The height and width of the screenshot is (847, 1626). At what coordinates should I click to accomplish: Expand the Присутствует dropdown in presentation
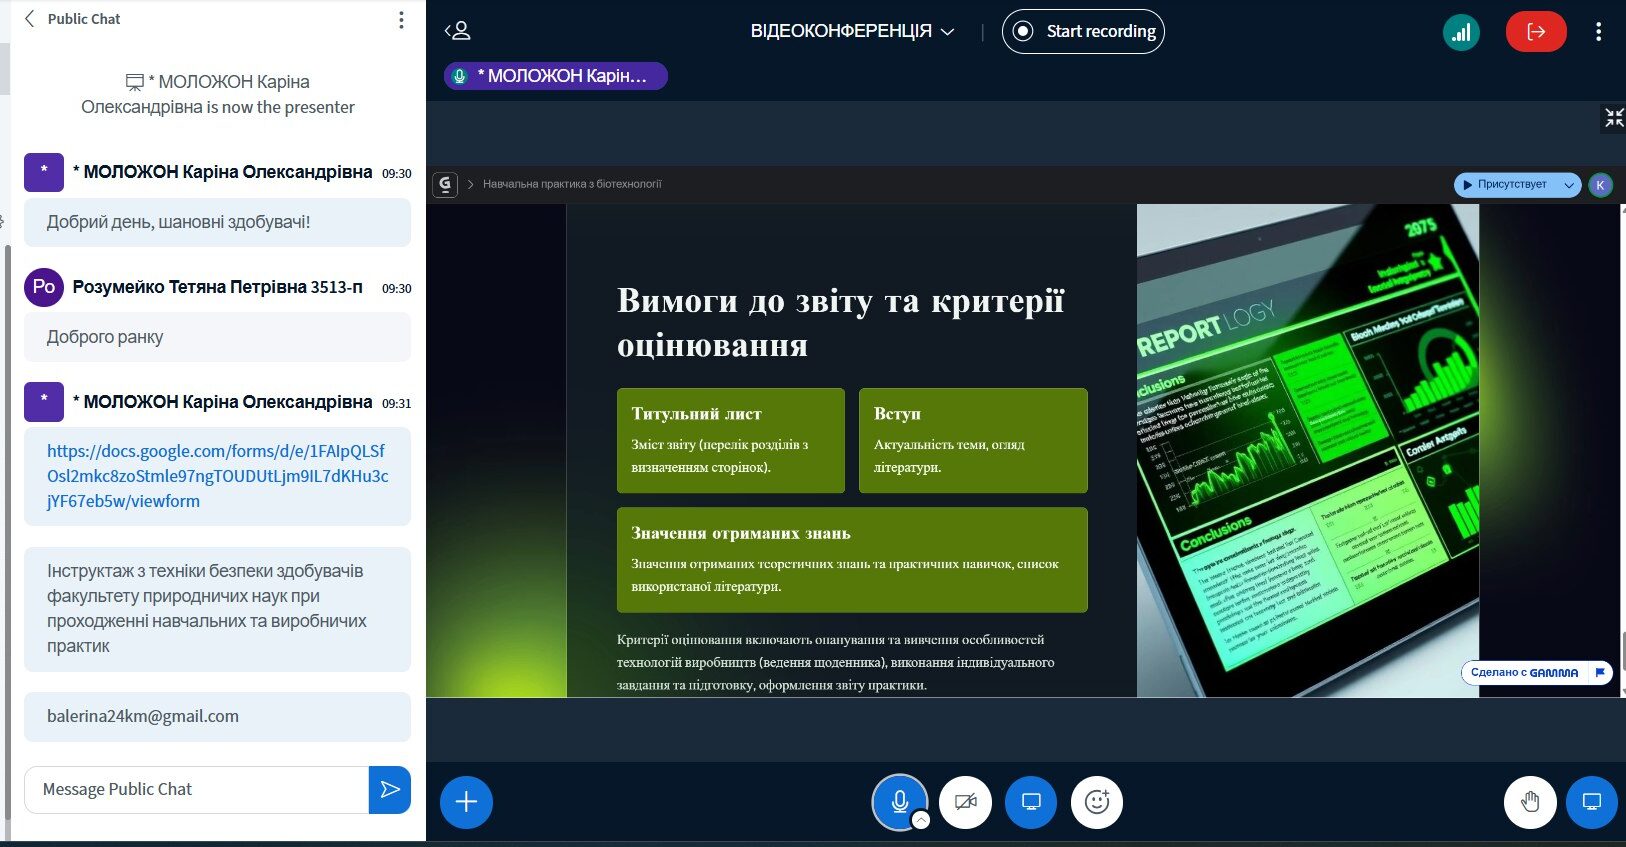1569,185
